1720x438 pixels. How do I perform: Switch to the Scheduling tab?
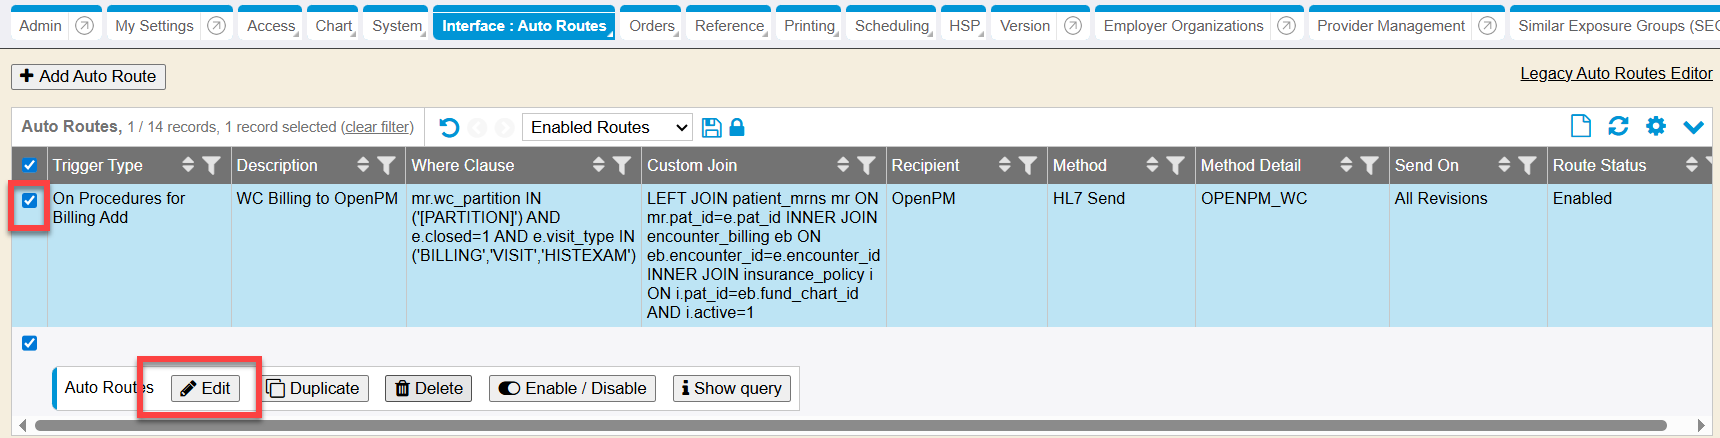coord(891,26)
